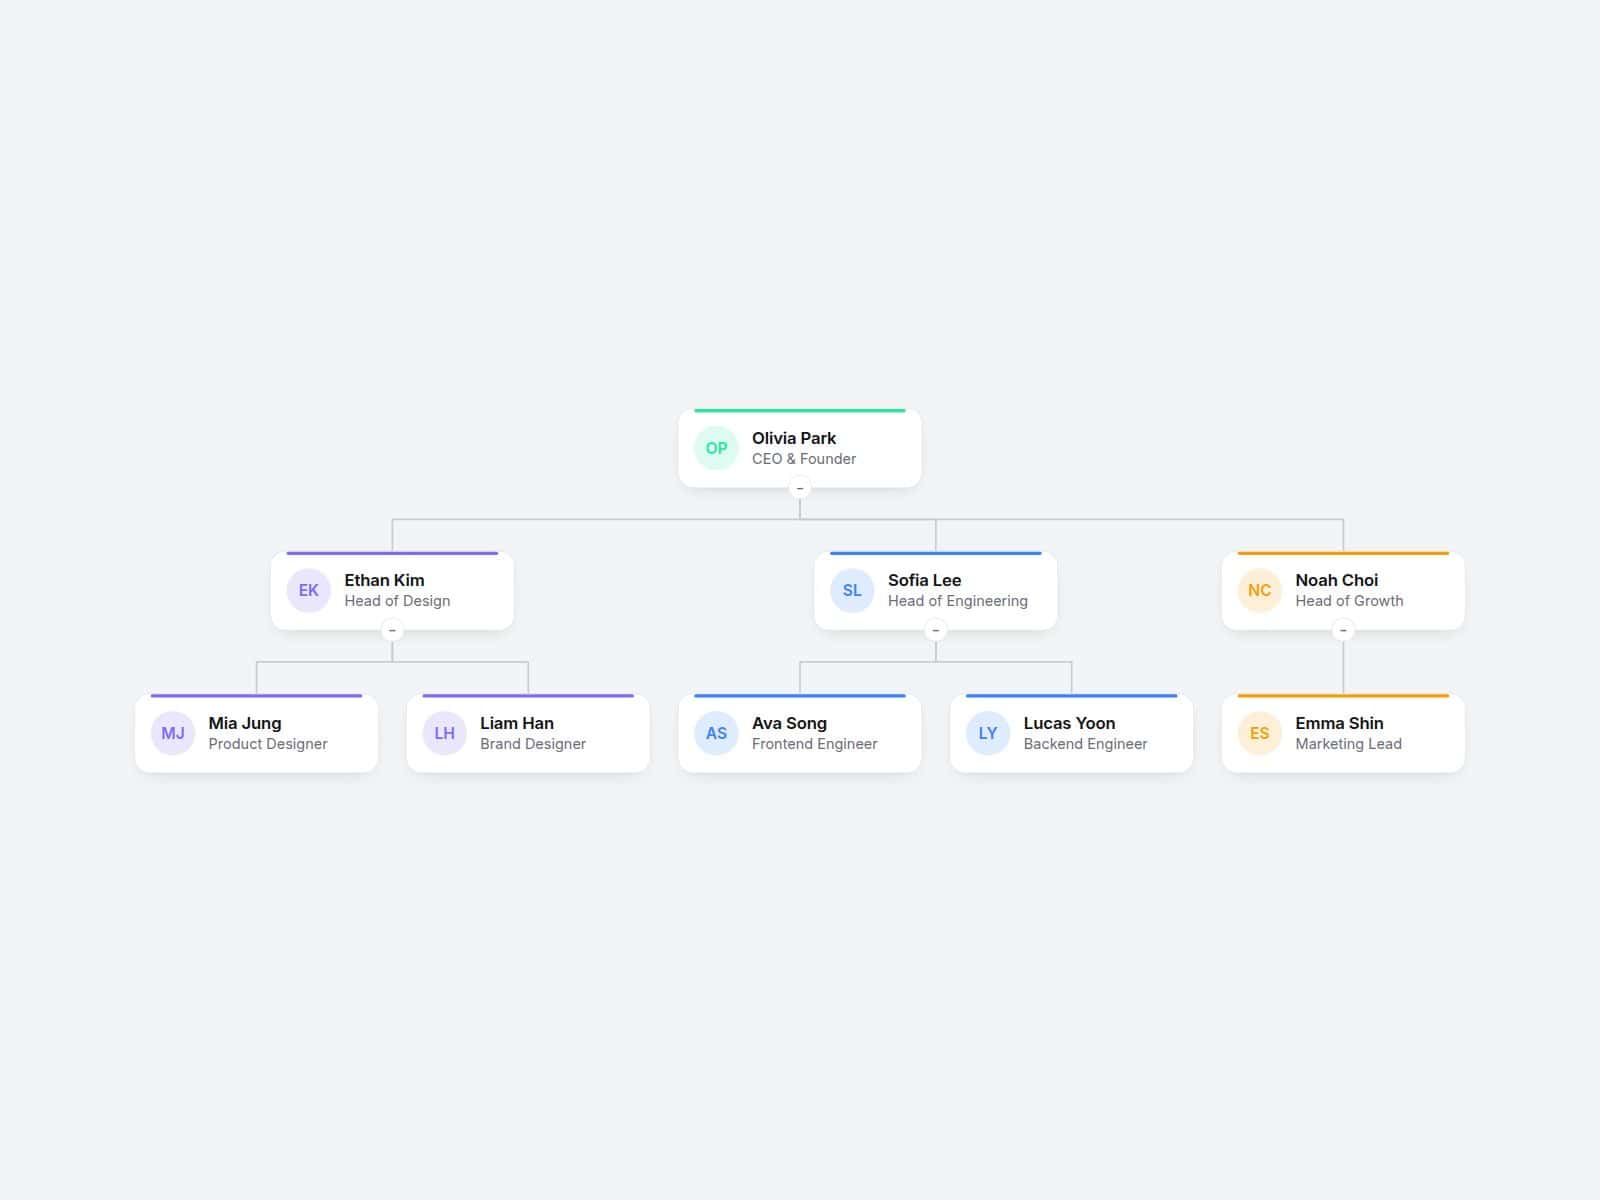Select the name Emma Shin
This screenshot has height=1200, width=1600.
[1339, 723]
